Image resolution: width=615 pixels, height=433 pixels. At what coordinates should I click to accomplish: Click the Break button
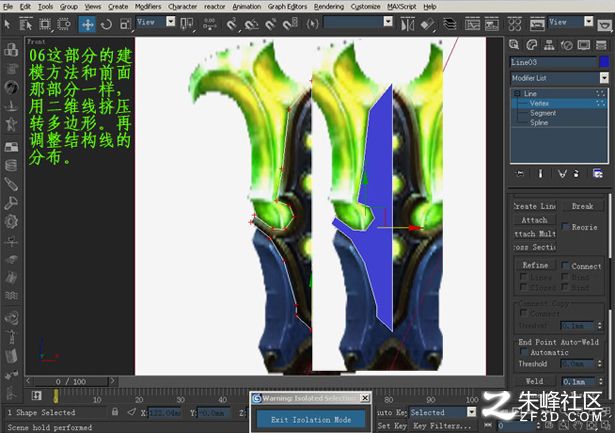coord(582,206)
